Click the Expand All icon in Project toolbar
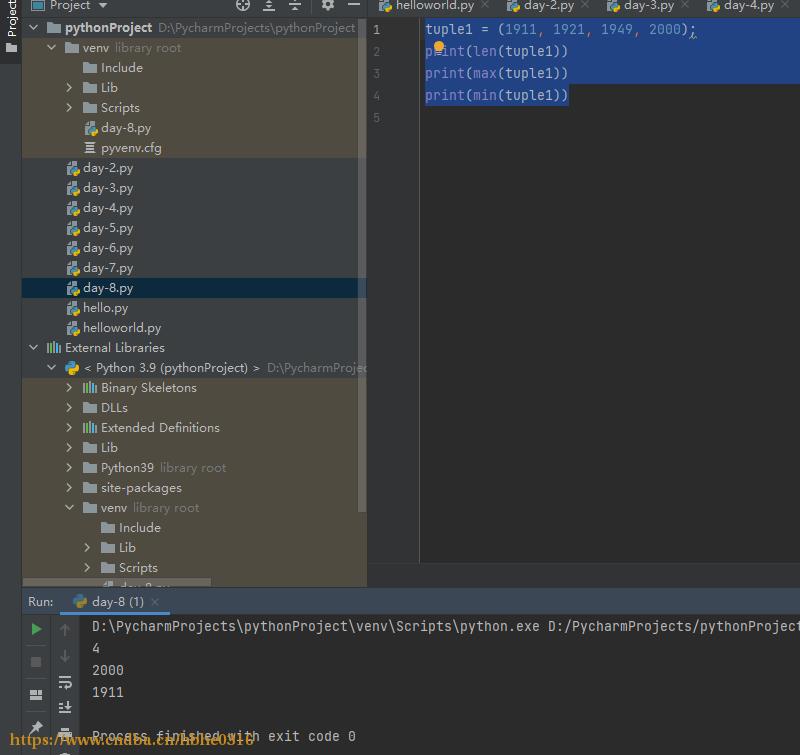Screen dimensions: 800x755 269,5
